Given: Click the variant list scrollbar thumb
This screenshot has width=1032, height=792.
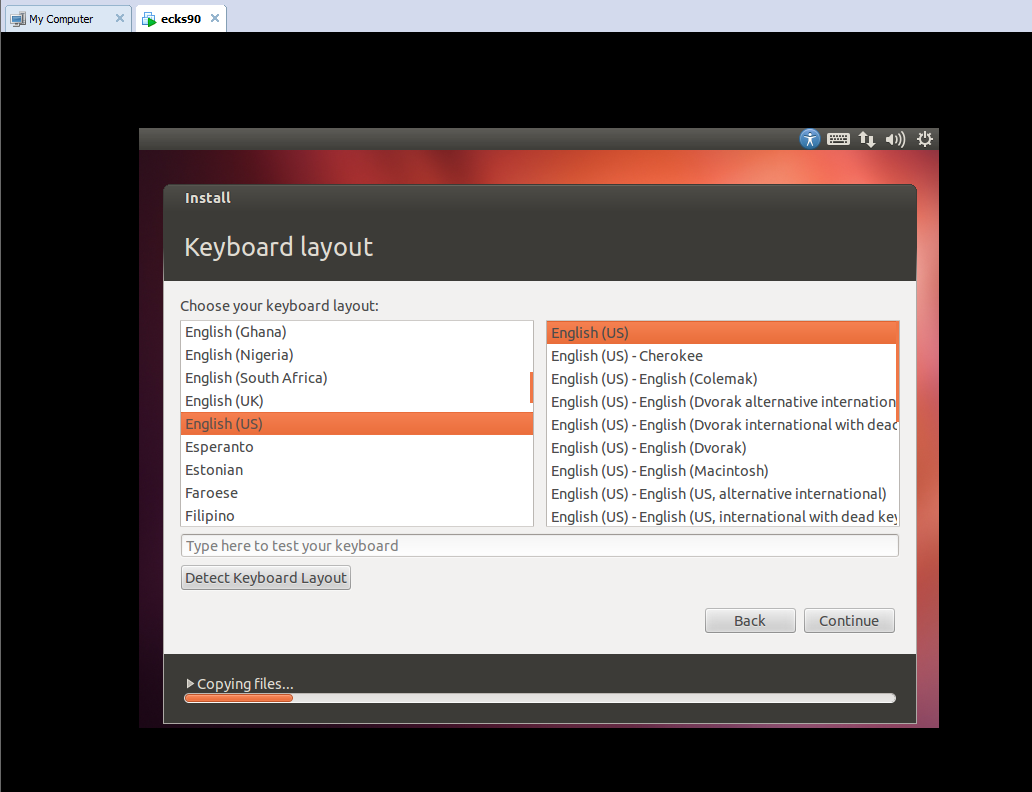Looking at the screenshot, I should point(897,372).
